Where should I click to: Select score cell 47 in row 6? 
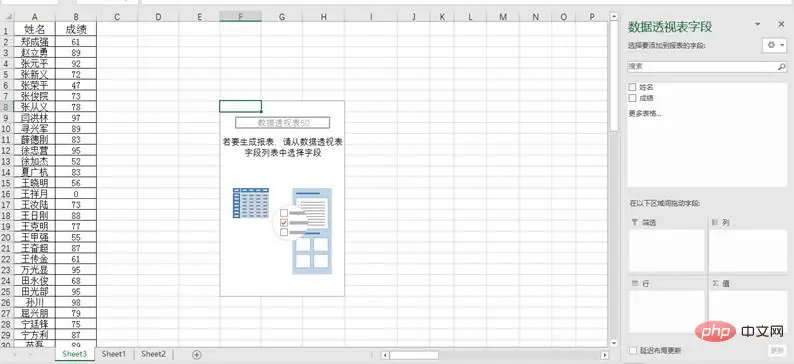tap(76, 85)
